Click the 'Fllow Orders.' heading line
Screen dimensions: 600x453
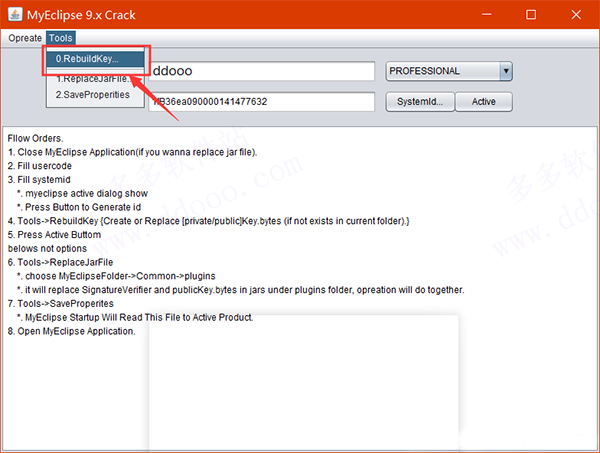36,139
